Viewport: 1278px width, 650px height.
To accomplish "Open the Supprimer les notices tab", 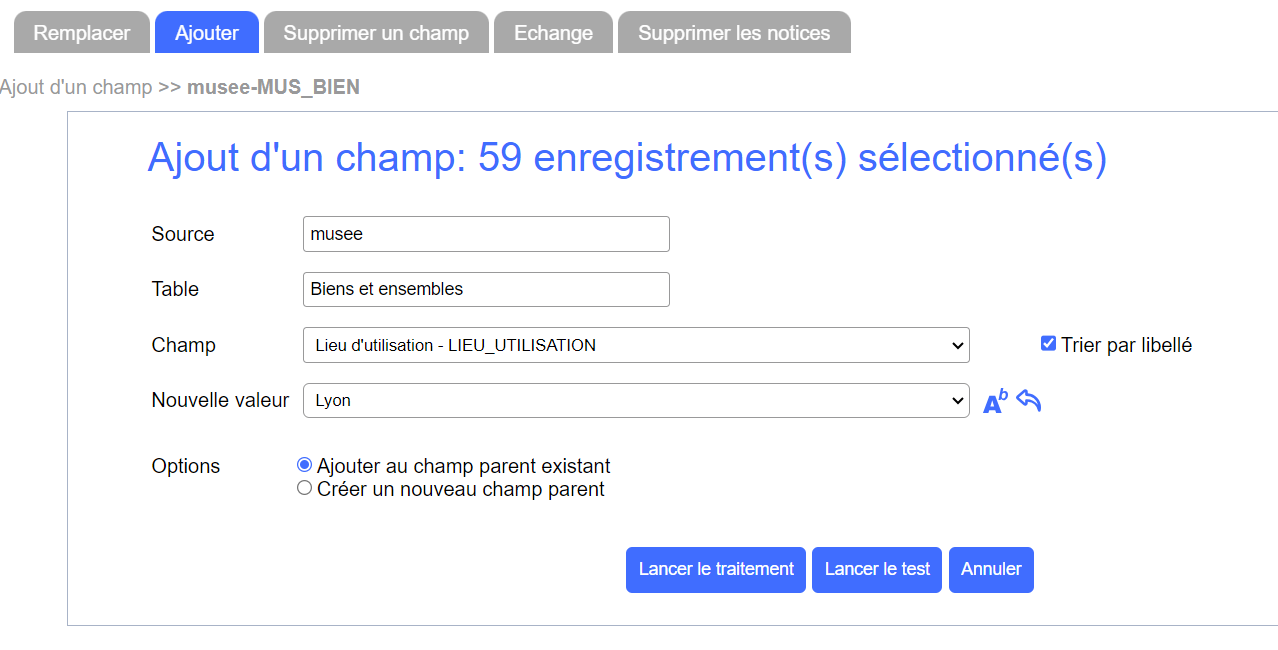I will click(x=734, y=32).
